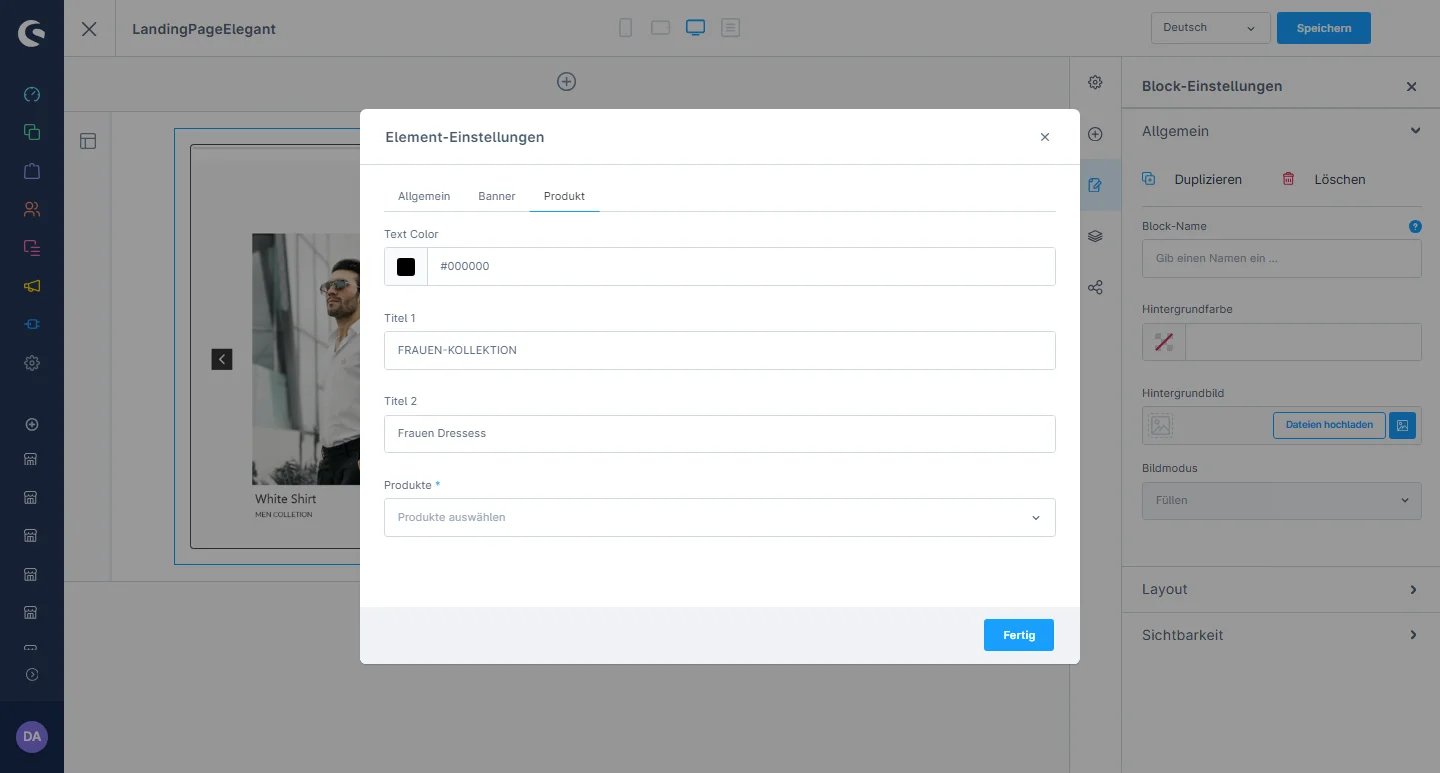1440x773 pixels.
Task: Click the Block-Name help question icon
Action: [x=1415, y=227]
